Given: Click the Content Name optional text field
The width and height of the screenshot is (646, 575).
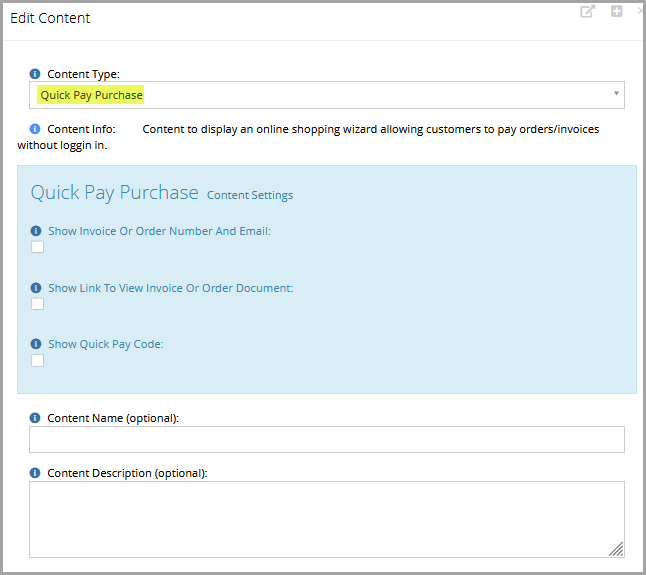Looking at the screenshot, I should click(x=327, y=439).
